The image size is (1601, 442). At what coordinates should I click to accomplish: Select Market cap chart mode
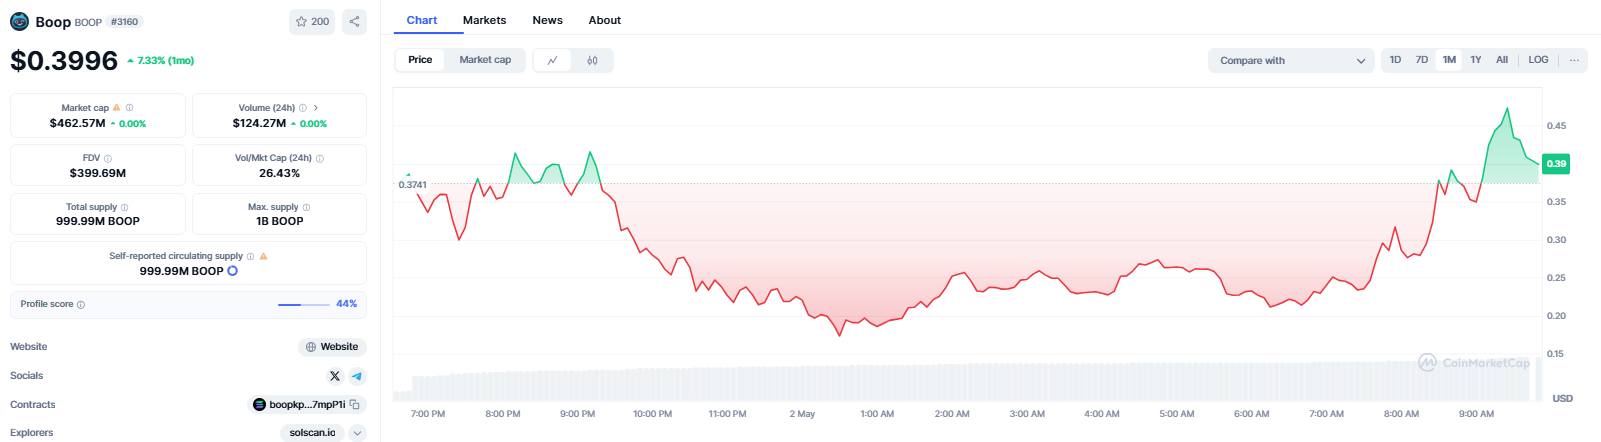click(485, 60)
